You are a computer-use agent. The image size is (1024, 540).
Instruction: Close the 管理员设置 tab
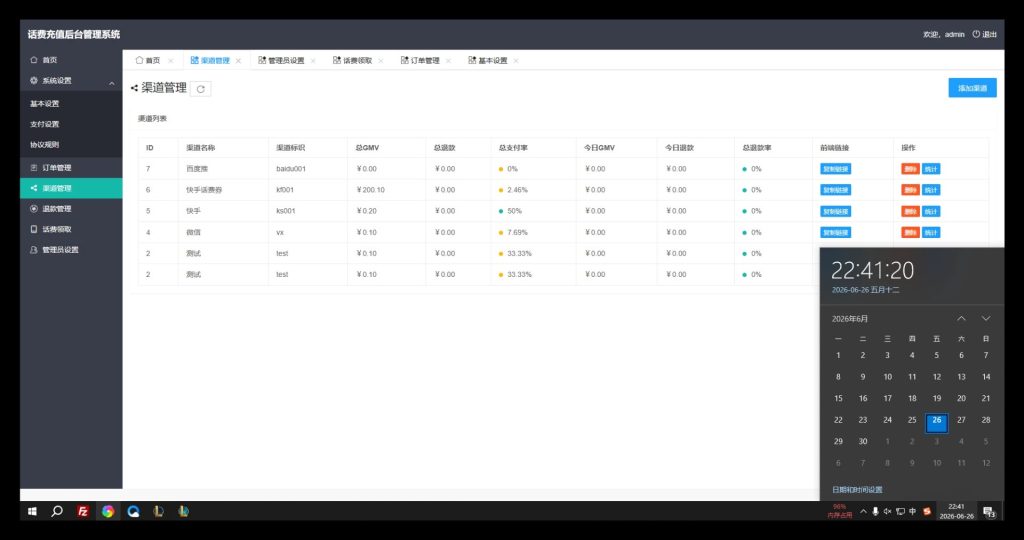[313, 61]
